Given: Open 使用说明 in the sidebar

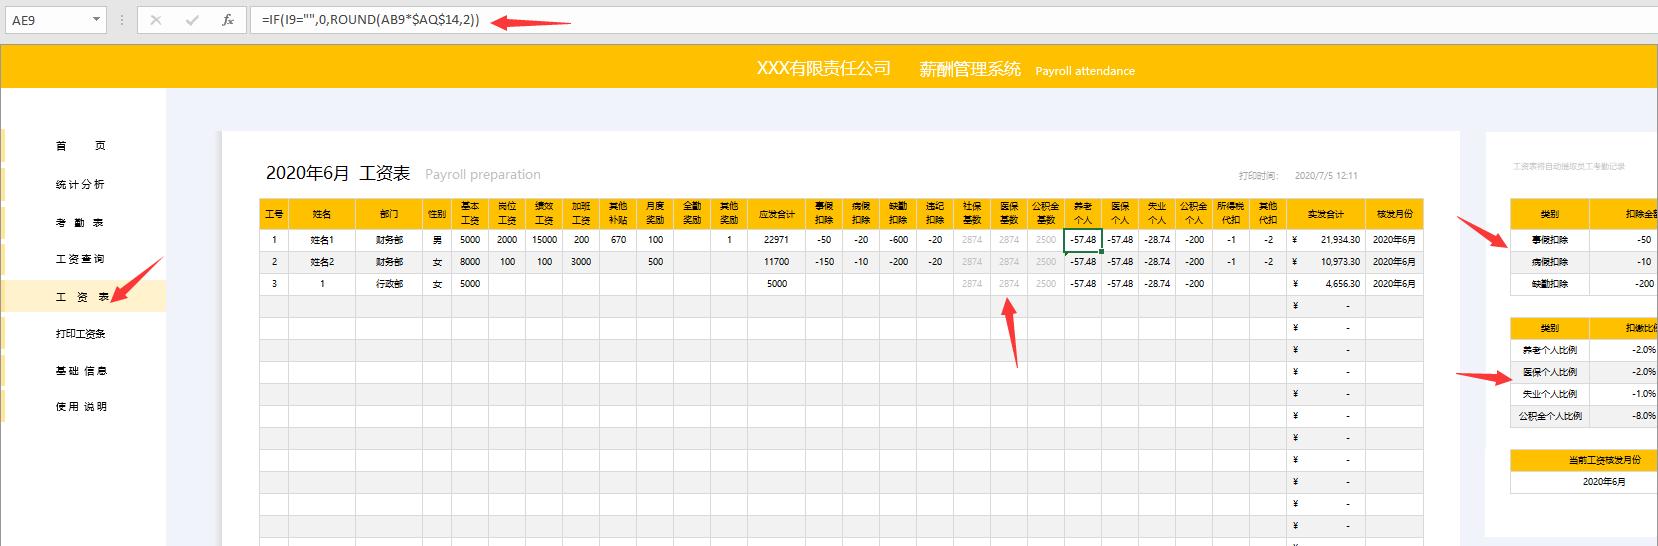Looking at the screenshot, I should pos(81,407).
